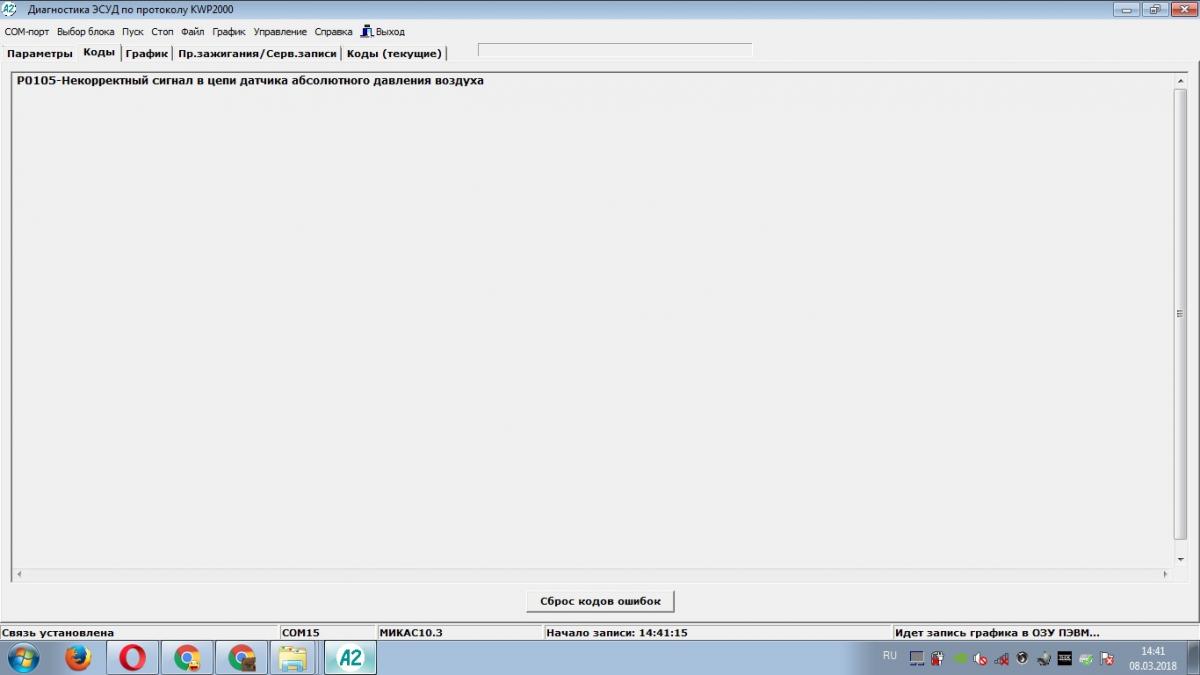1200x675 pixels.
Task: Switch RU keyboard language indicator
Action: tap(890, 656)
